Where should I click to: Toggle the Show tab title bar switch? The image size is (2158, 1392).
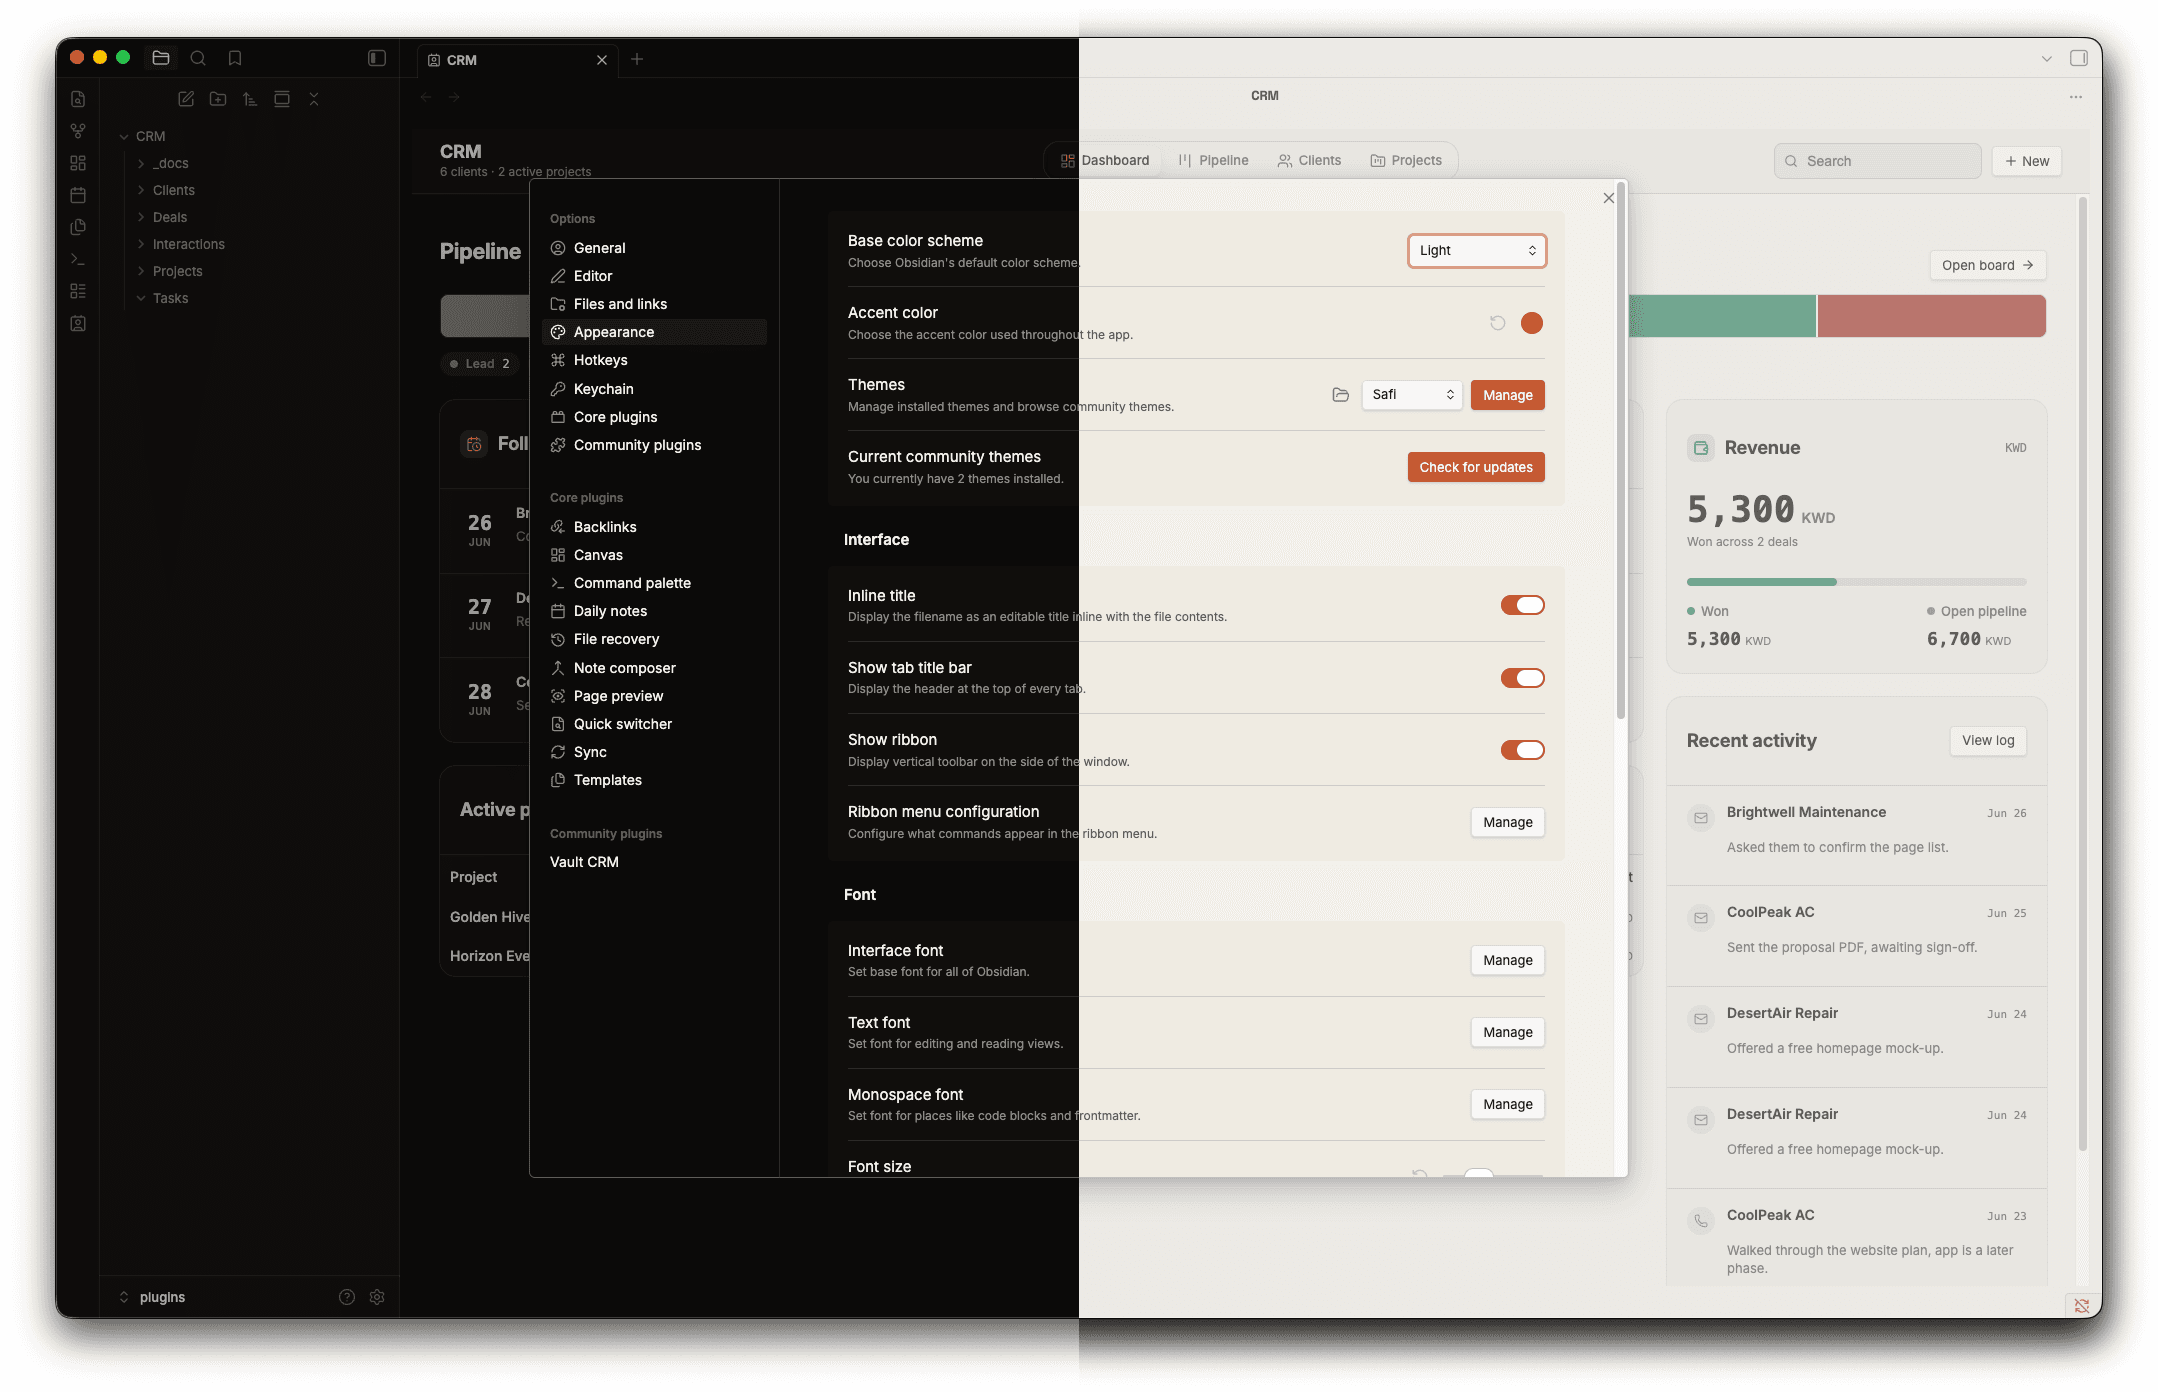pos(1522,678)
